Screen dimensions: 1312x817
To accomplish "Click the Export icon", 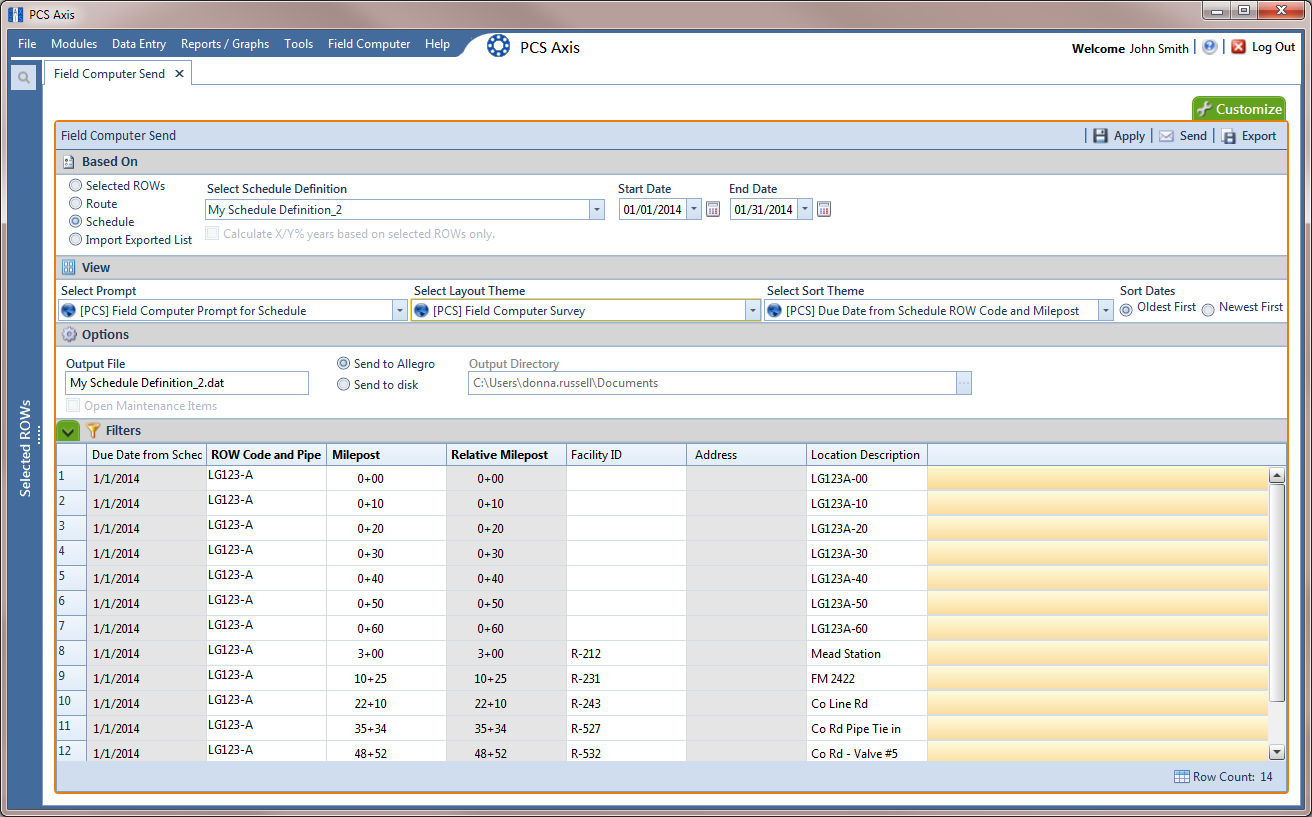I will (x=1229, y=136).
